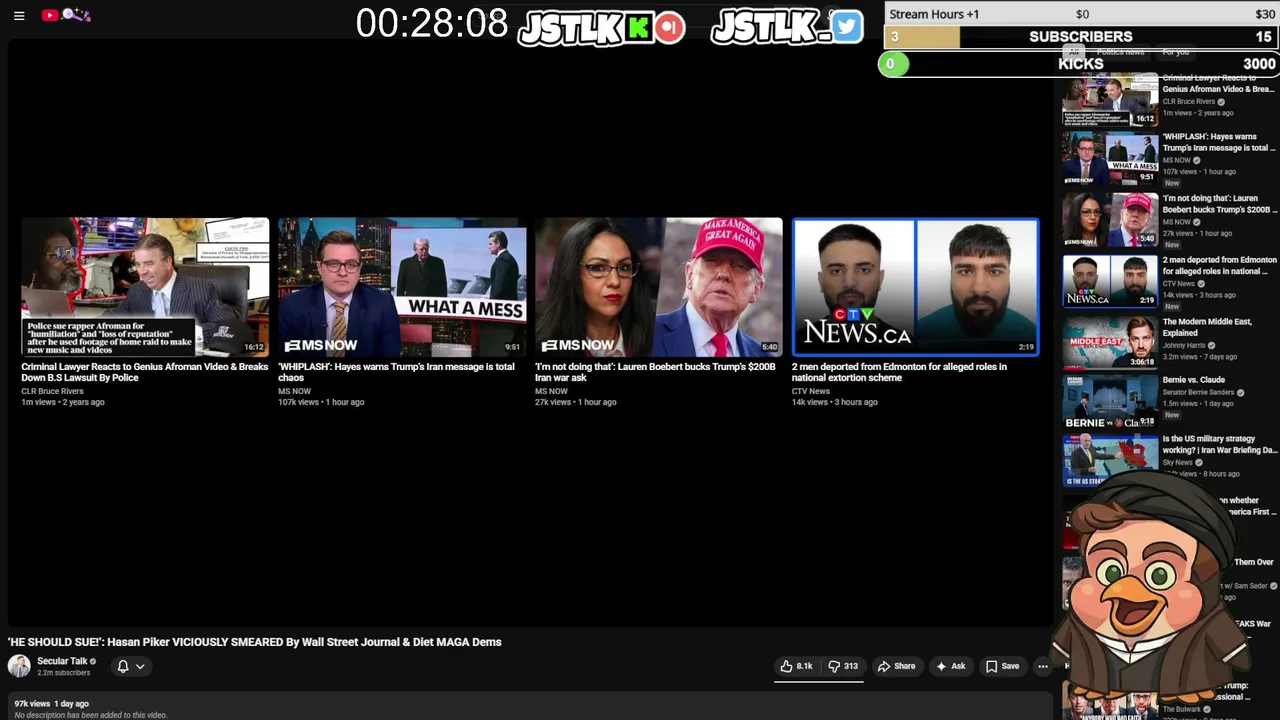Open 'WHAT A MESS' Hayes end-screen thumbnail
The height and width of the screenshot is (720, 1280).
pos(402,287)
